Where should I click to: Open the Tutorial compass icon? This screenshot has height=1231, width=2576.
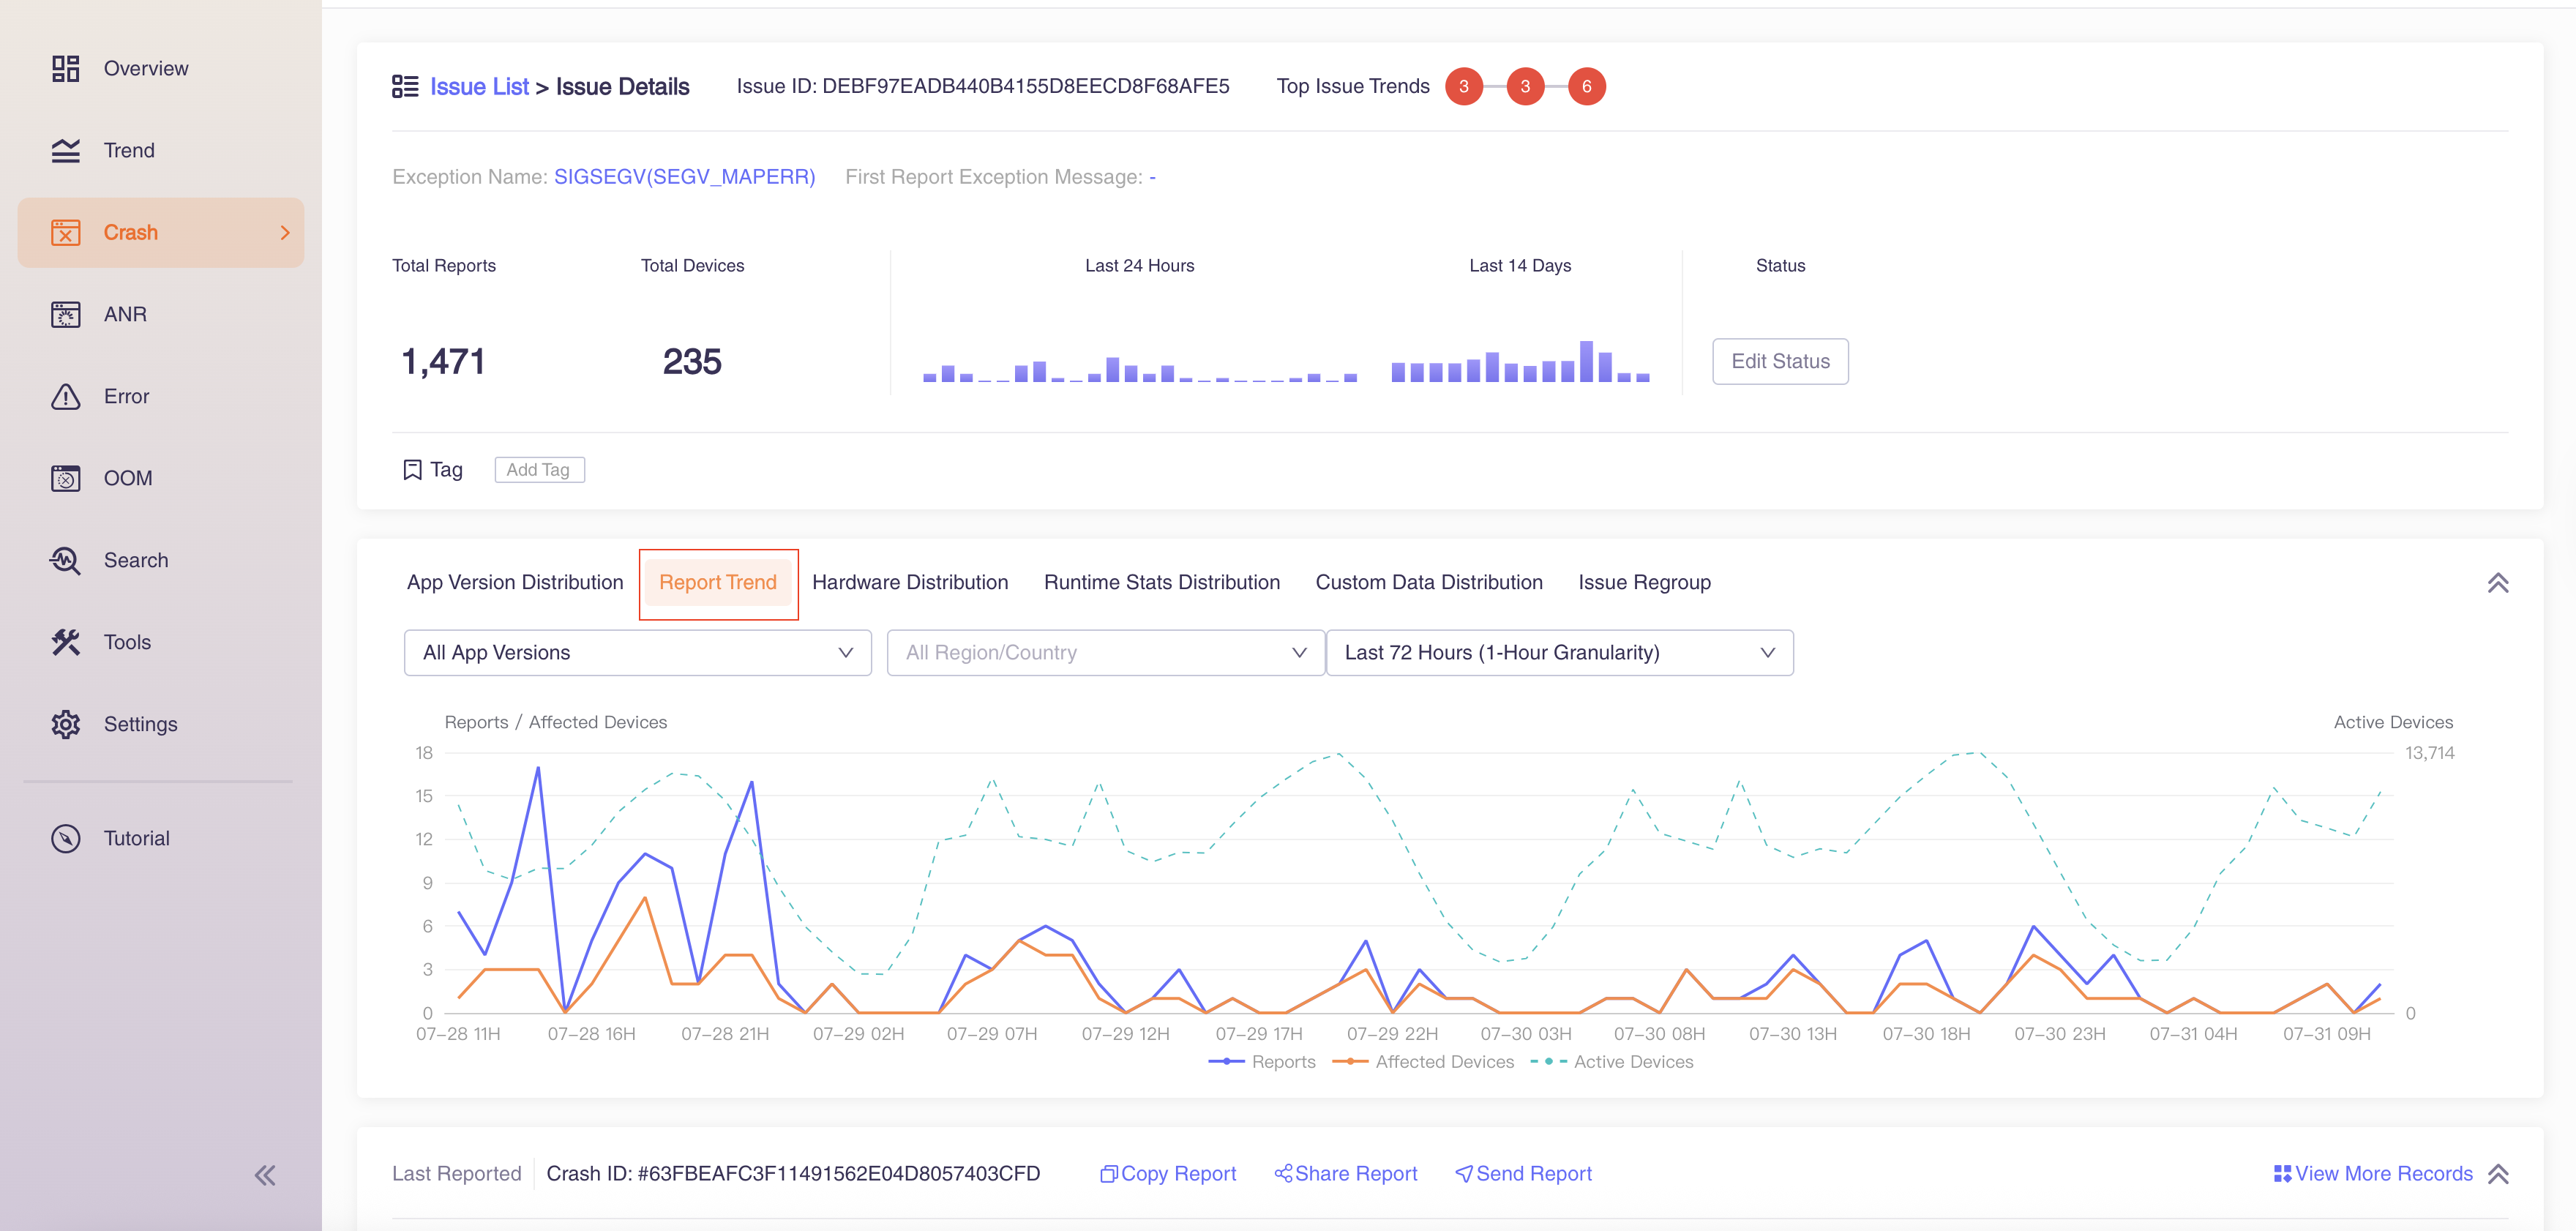pos(65,838)
